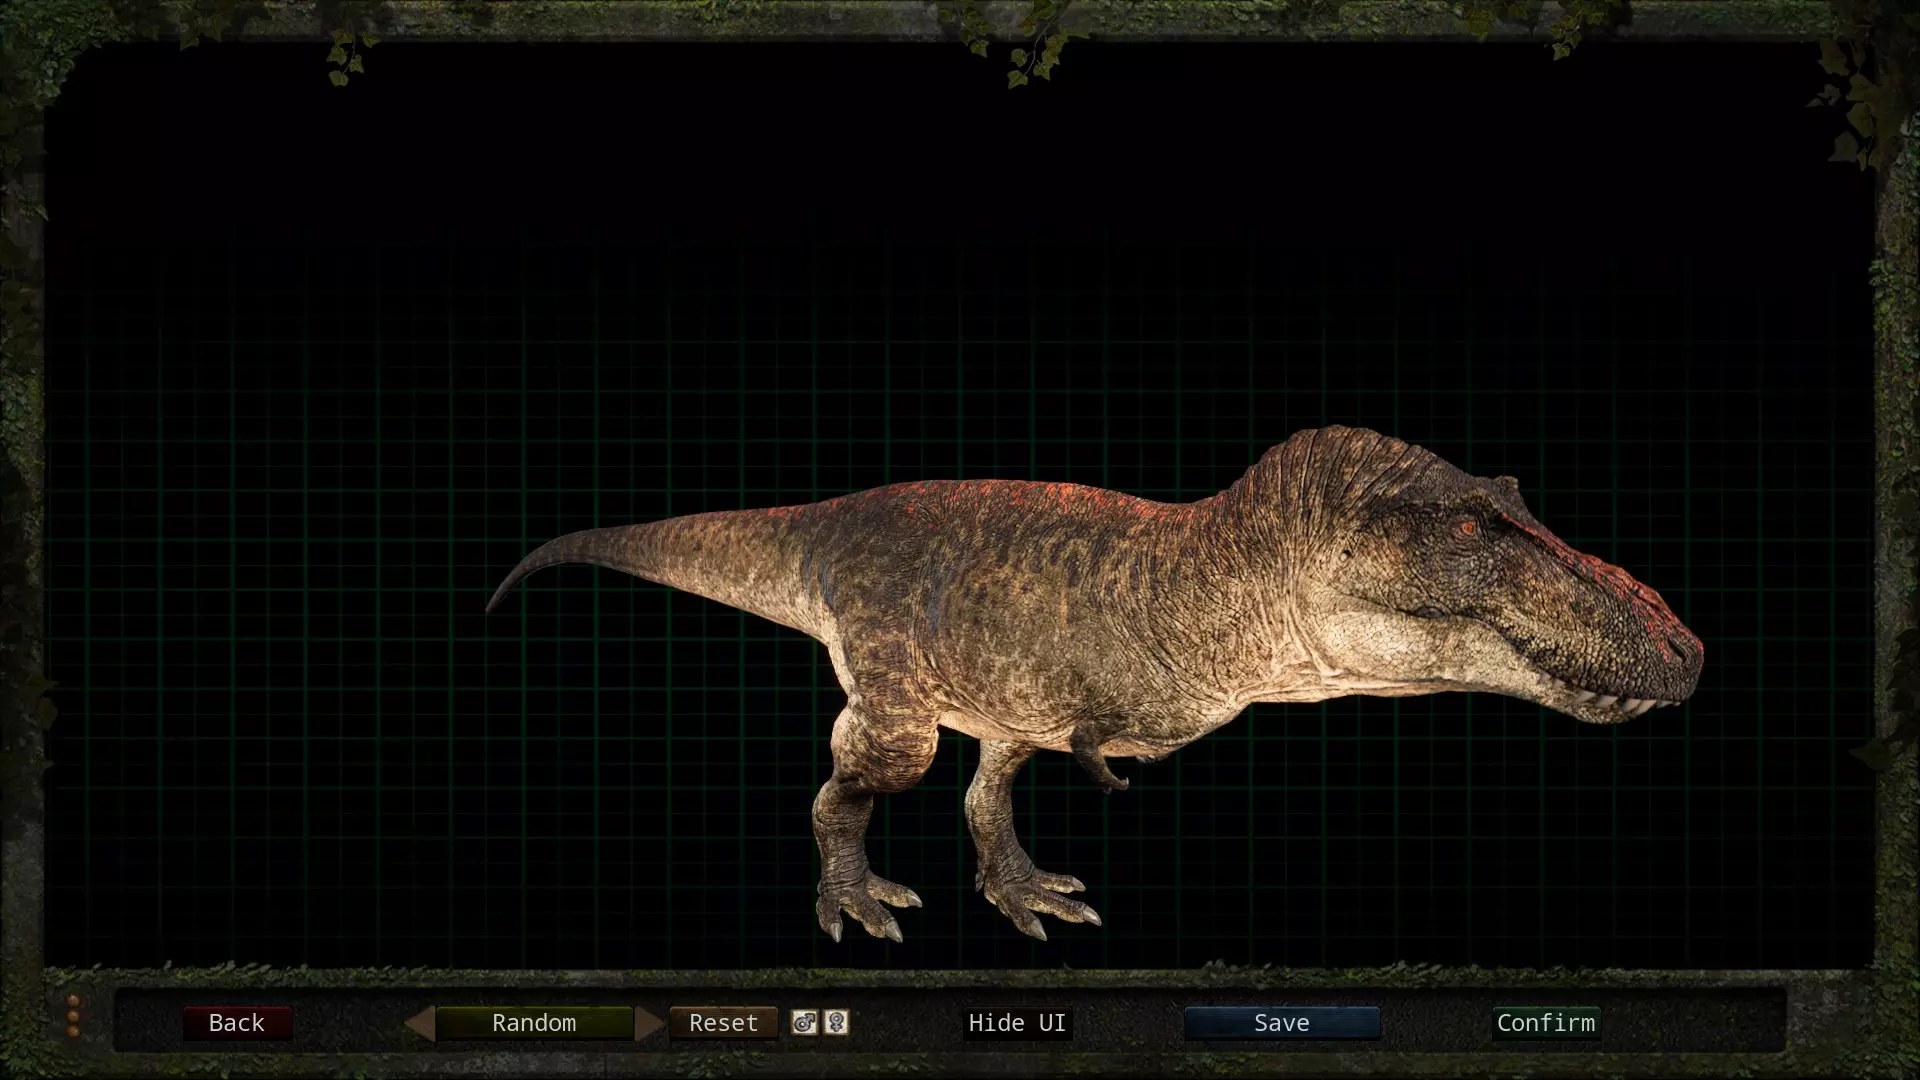Toggle Hide UI
The width and height of the screenshot is (1920, 1080).
click(x=1017, y=1023)
